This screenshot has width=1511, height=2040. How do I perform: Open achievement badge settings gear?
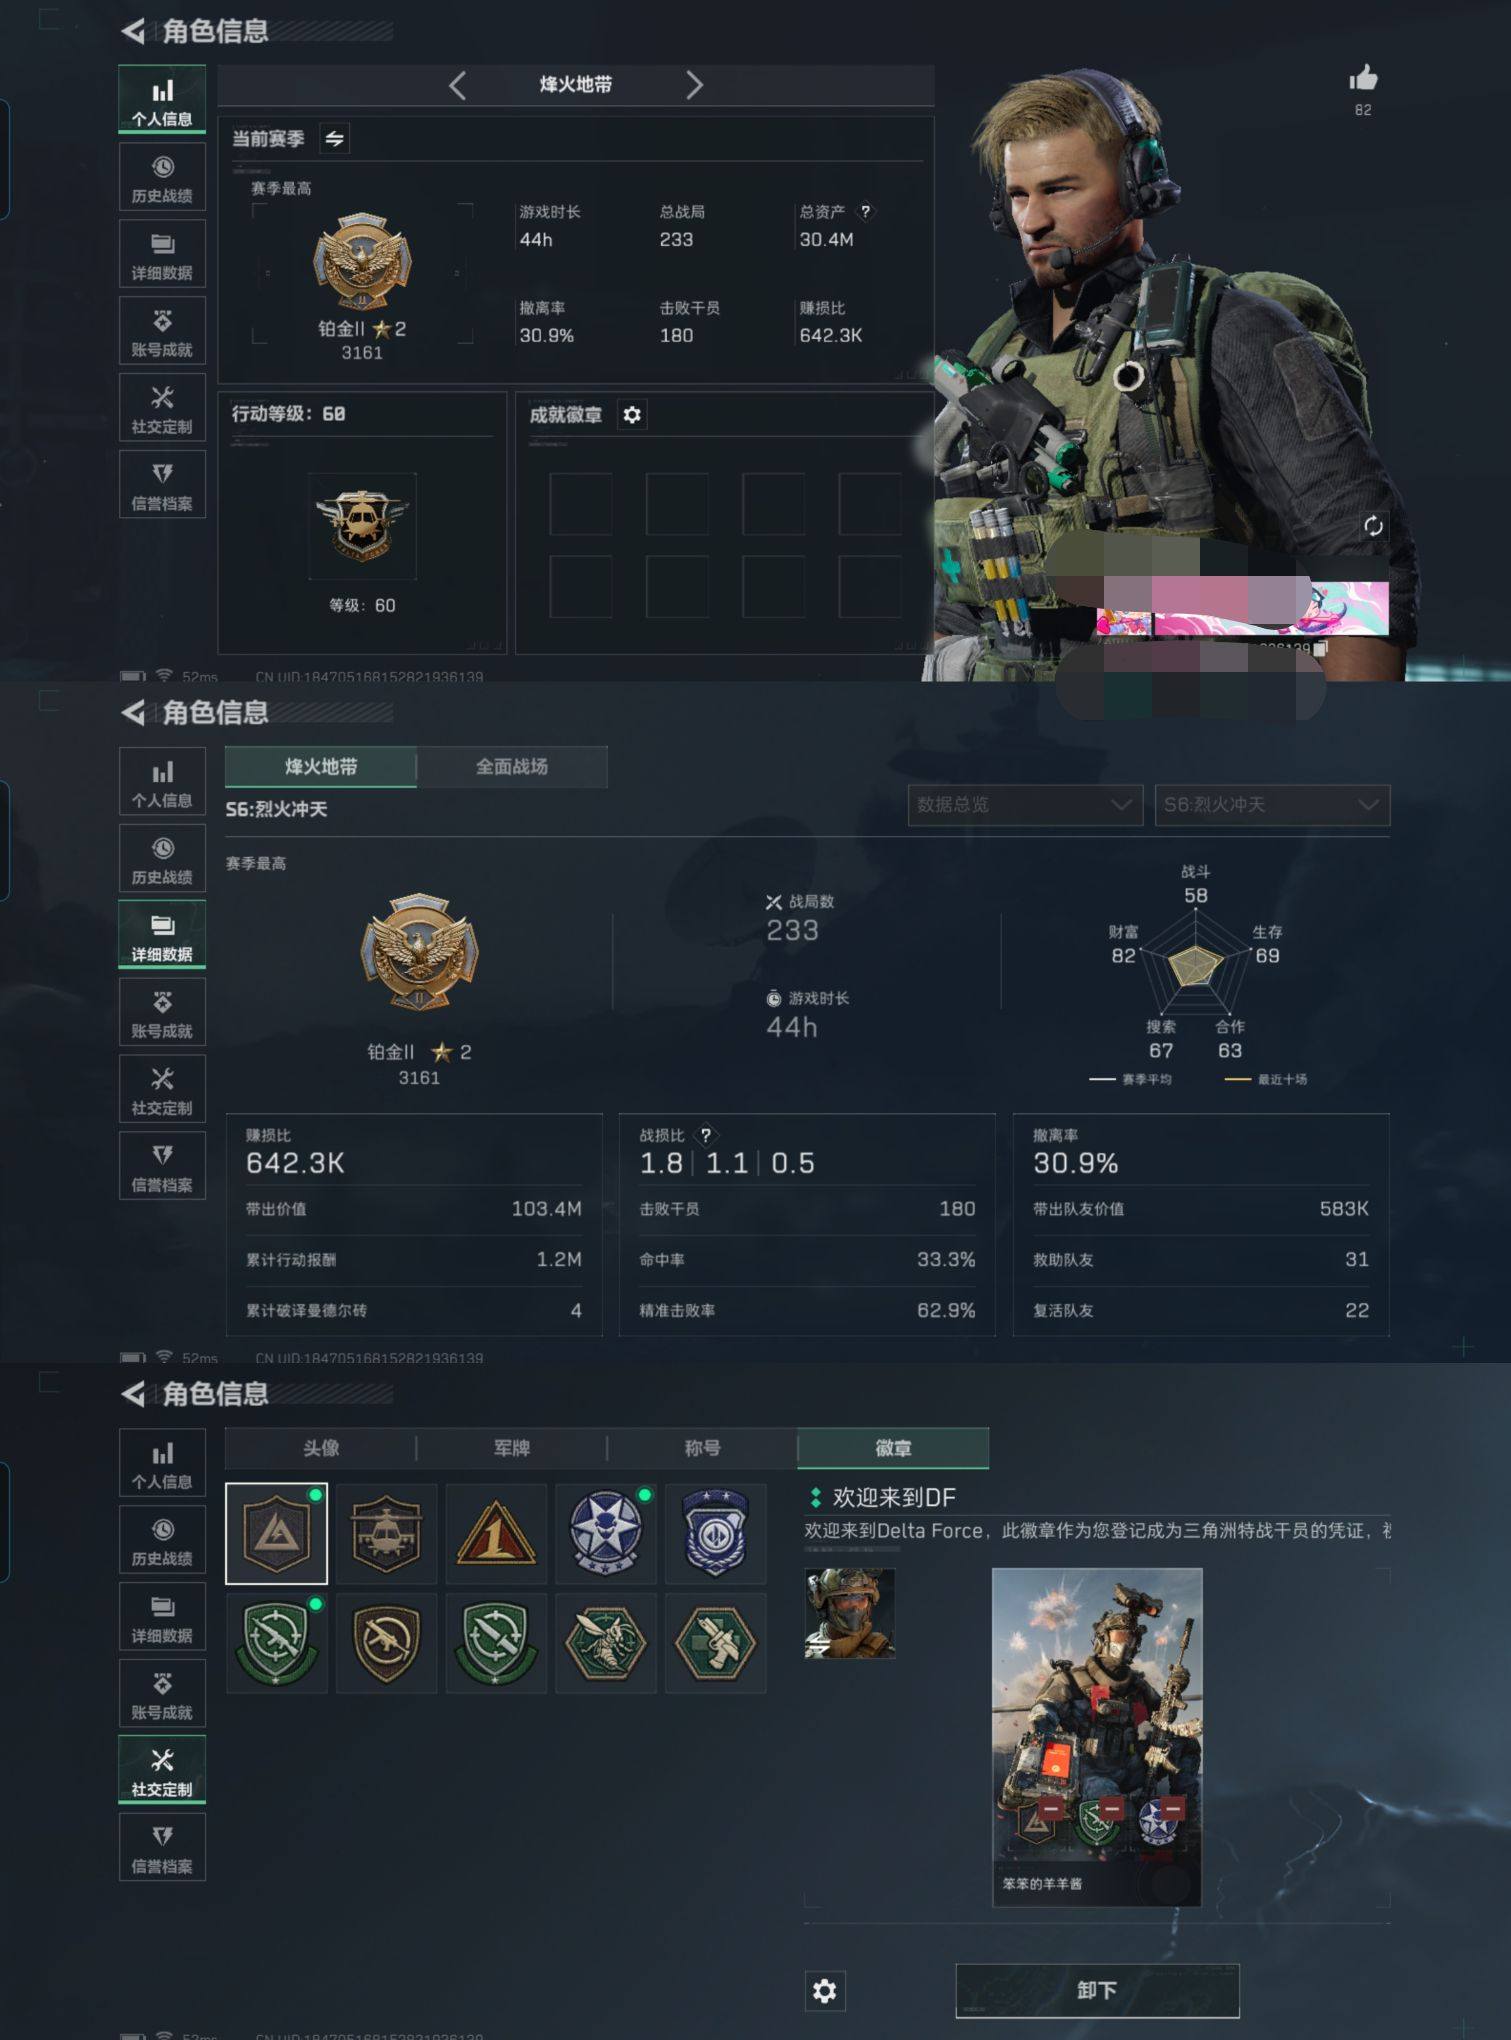tap(632, 415)
